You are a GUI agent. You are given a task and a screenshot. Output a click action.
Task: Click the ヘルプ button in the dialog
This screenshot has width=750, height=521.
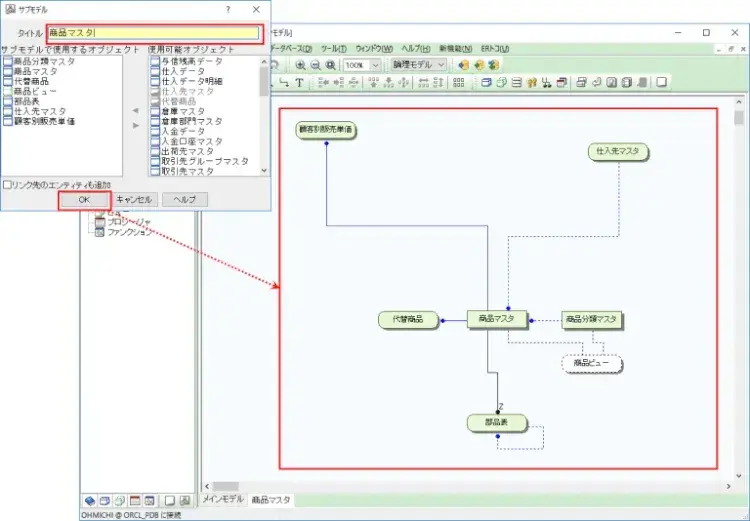click(185, 200)
